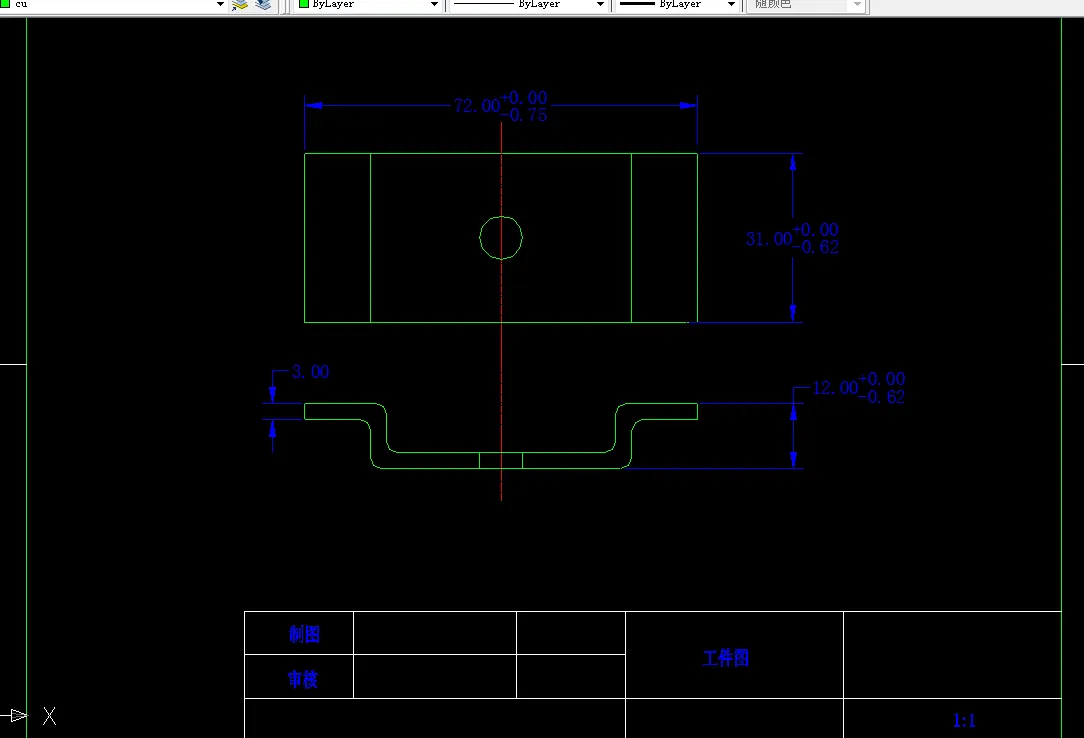
Task: Select the 3.00 thickness dimension
Action: (x=311, y=371)
